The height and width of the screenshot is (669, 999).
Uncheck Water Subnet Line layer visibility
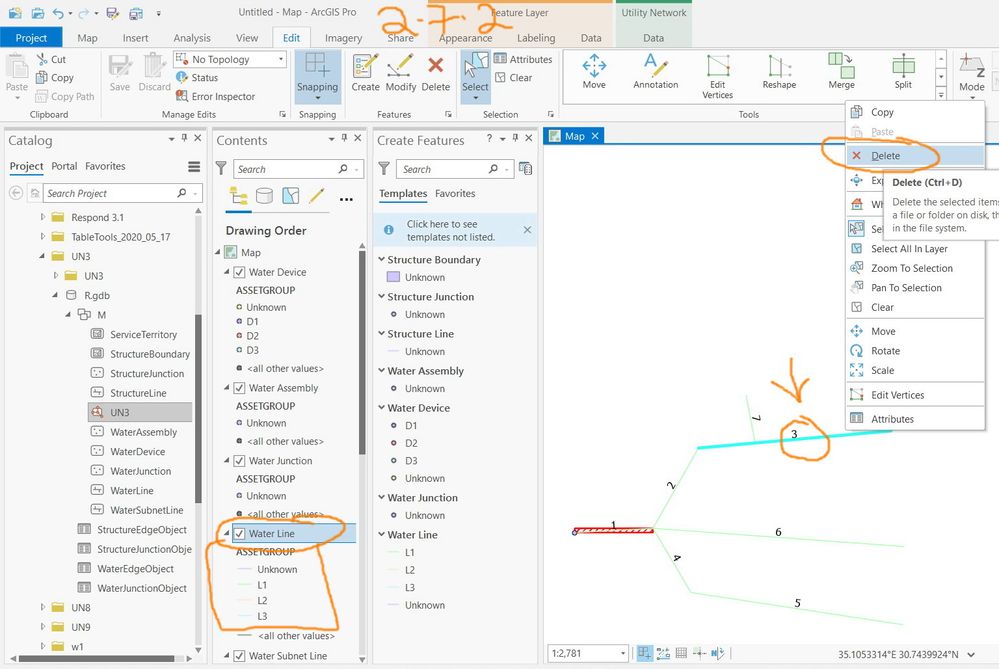click(x=240, y=656)
